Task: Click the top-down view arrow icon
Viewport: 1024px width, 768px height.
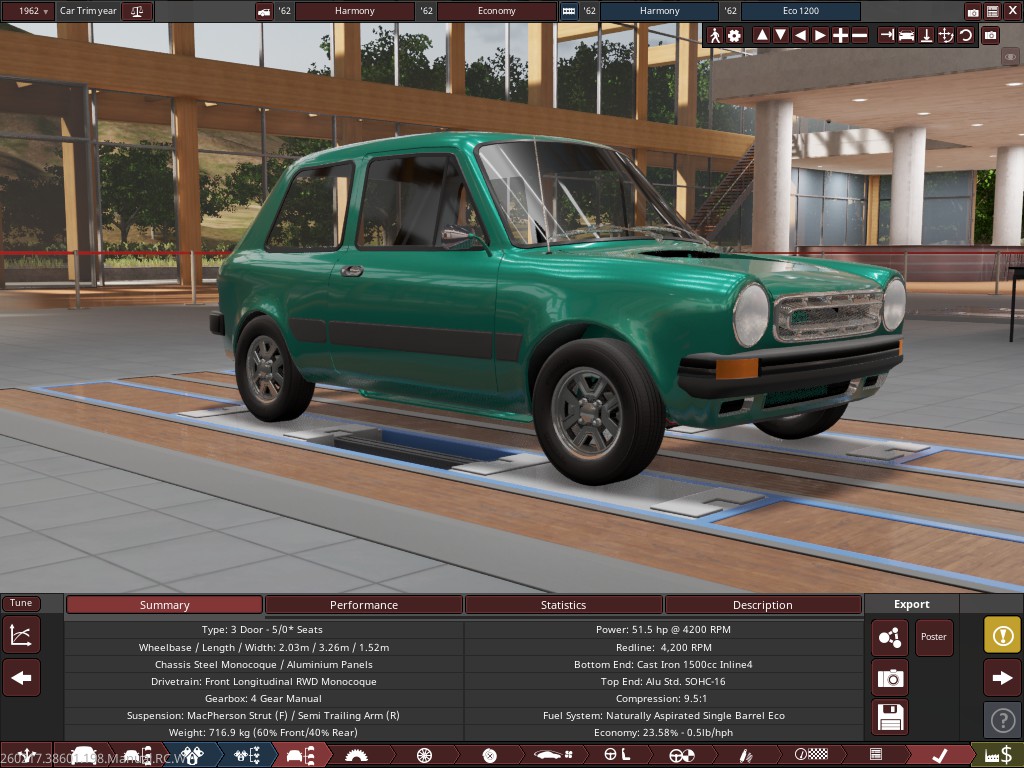Action: point(926,35)
